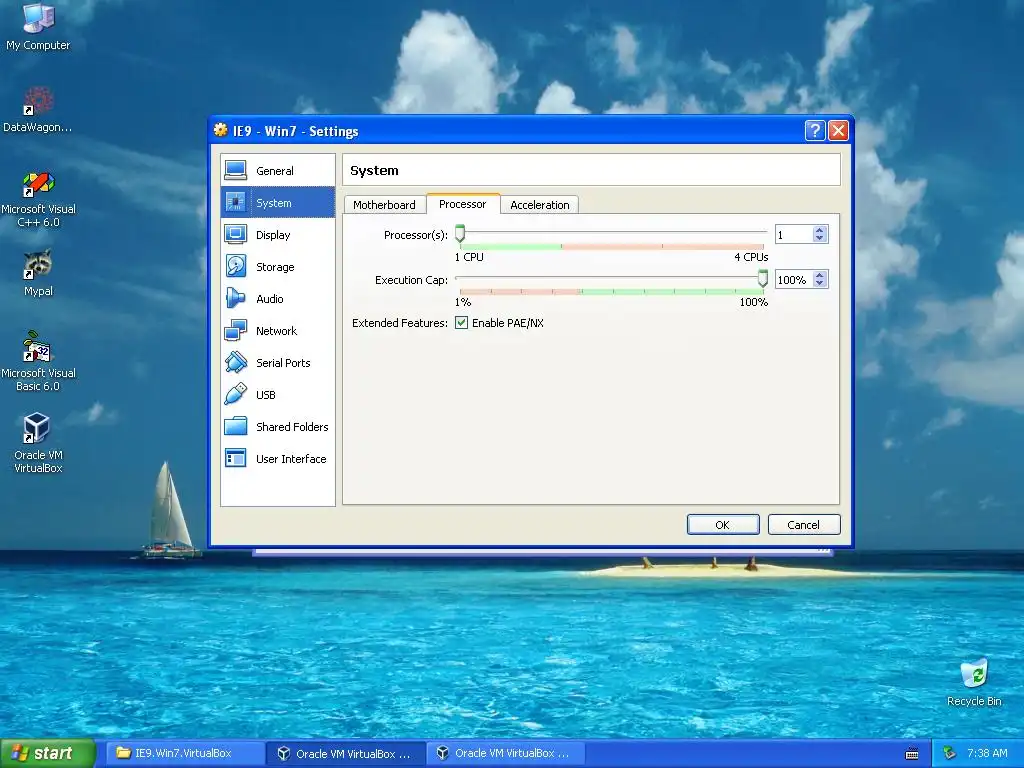Viewport: 1024px width, 768px height.
Task: Open the Storage disk icon
Action: (235, 266)
